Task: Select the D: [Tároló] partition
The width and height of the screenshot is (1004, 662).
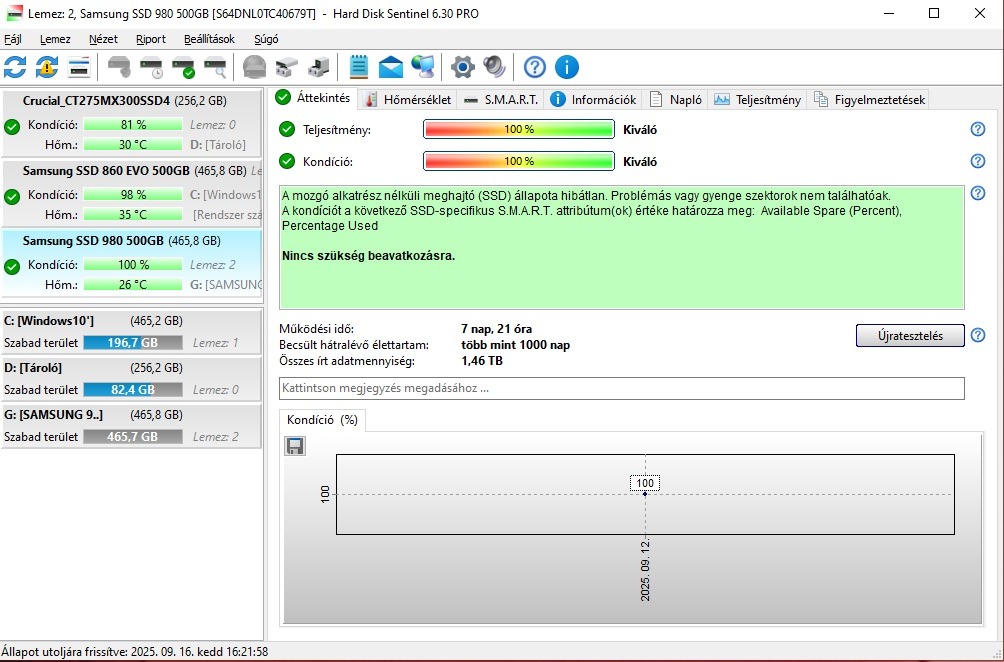Action: (131, 378)
